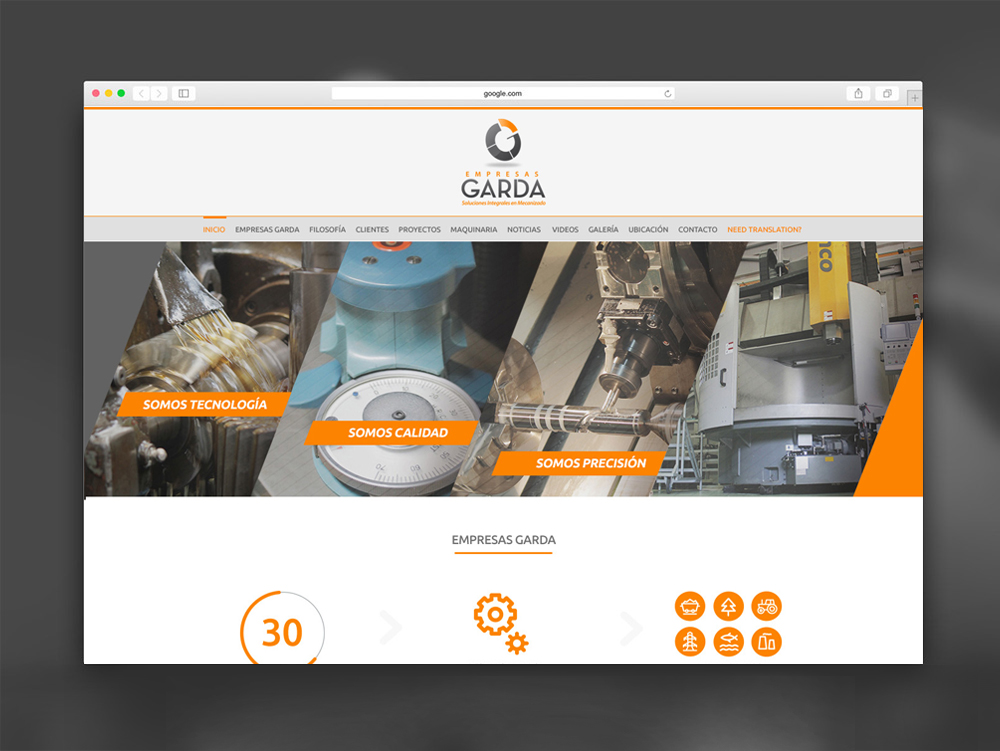The width and height of the screenshot is (1000, 751).
Task: Navigate to the MAQUINARIA menu item
Action: (x=473, y=230)
